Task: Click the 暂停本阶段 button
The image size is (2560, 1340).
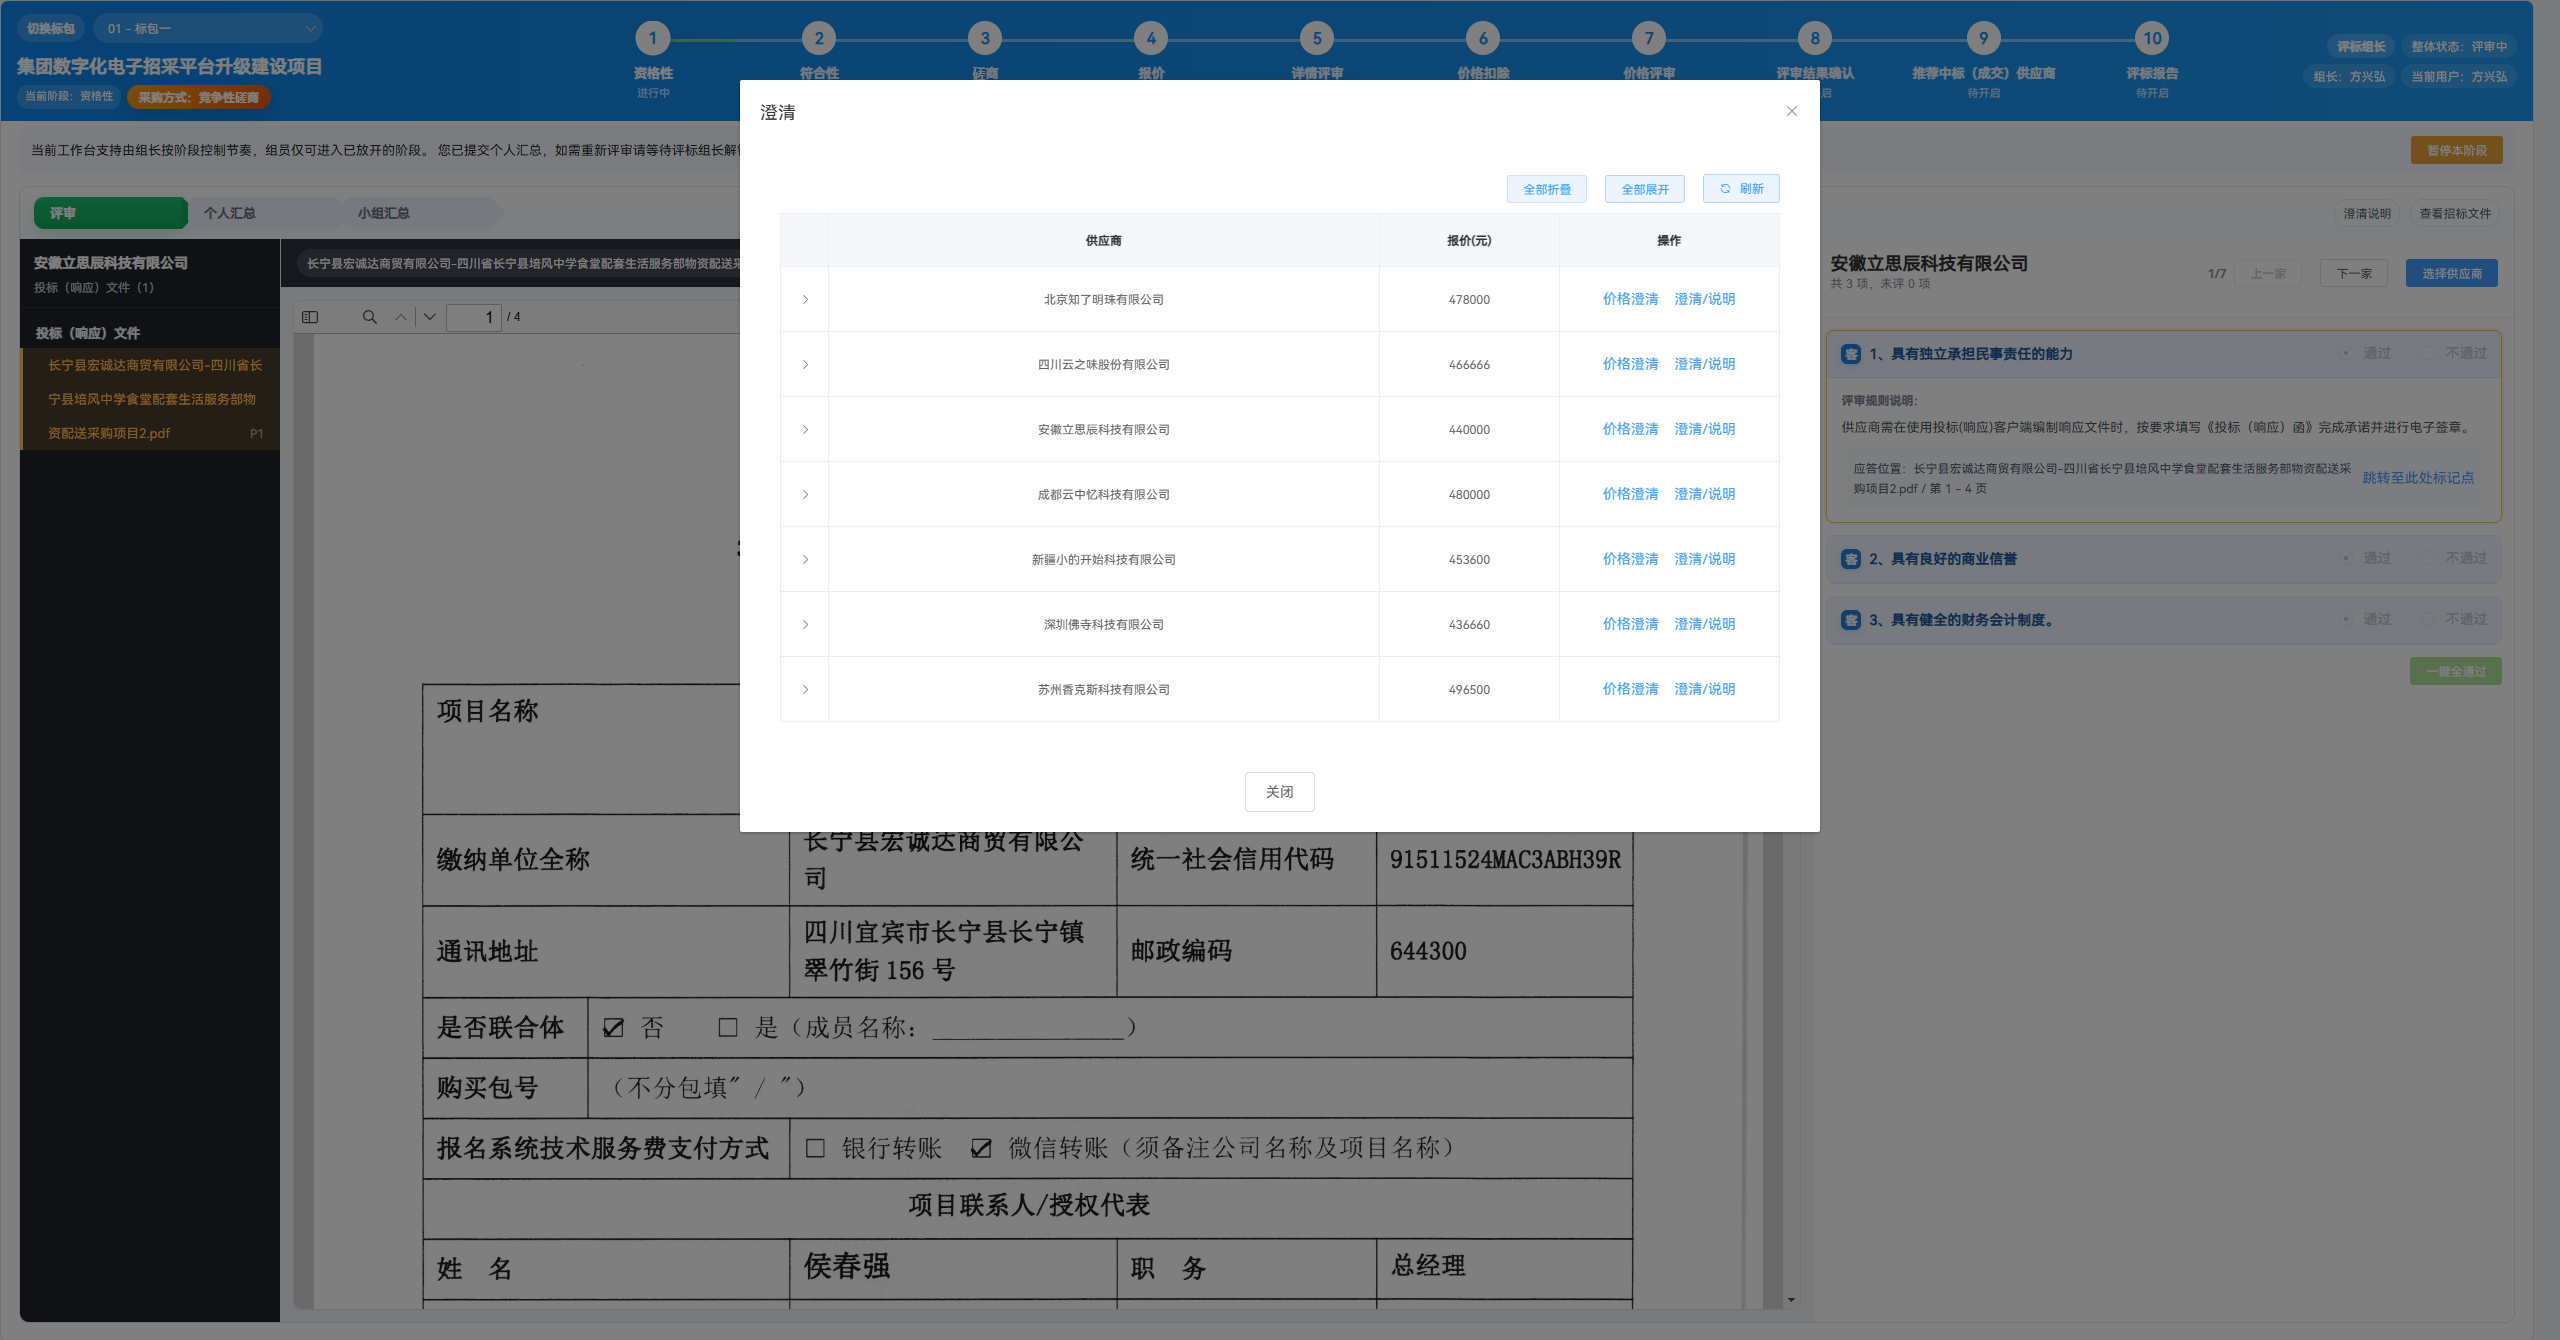Action: (2456, 150)
